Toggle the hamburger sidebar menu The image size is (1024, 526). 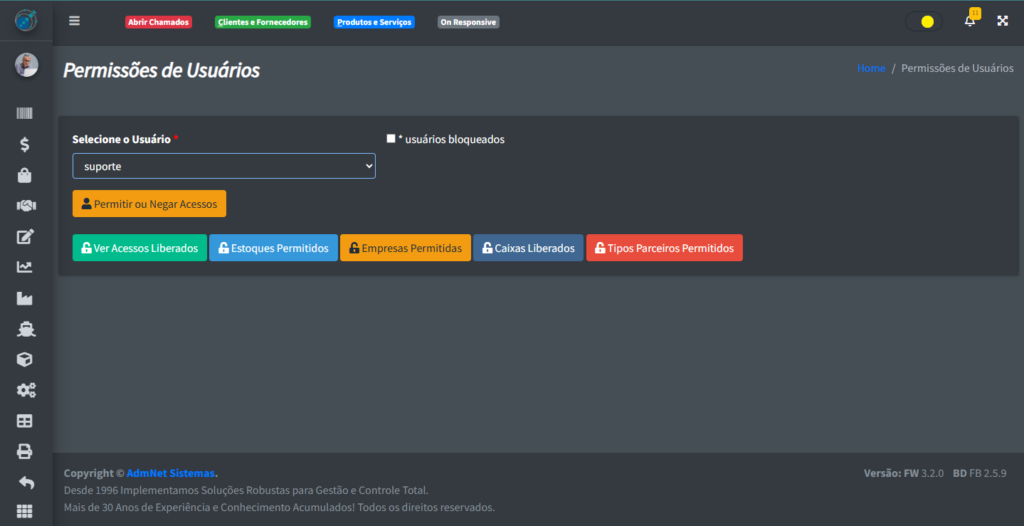[74, 21]
